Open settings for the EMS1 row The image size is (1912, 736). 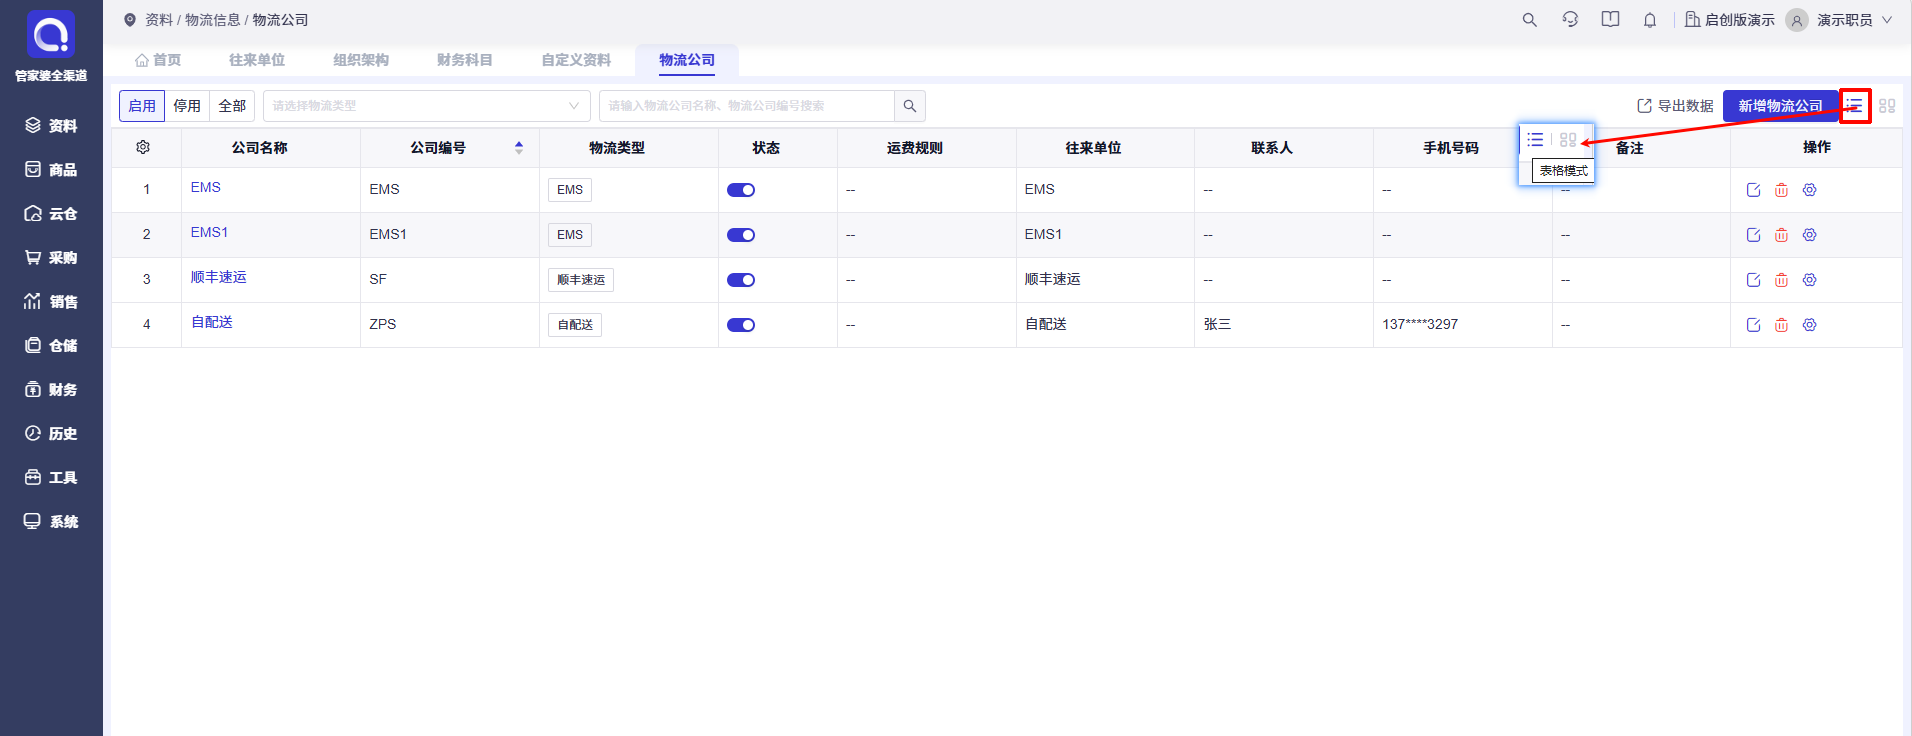[1809, 235]
